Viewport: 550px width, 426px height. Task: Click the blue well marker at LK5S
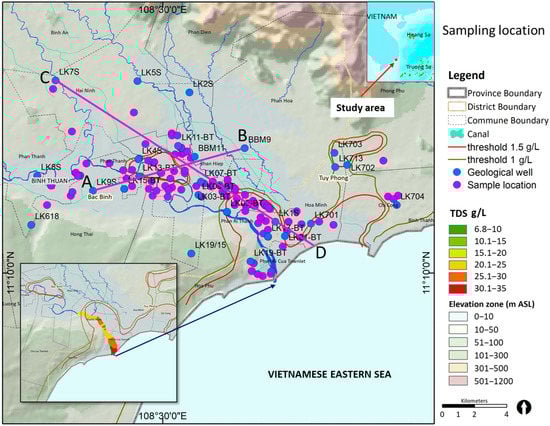(138, 81)
